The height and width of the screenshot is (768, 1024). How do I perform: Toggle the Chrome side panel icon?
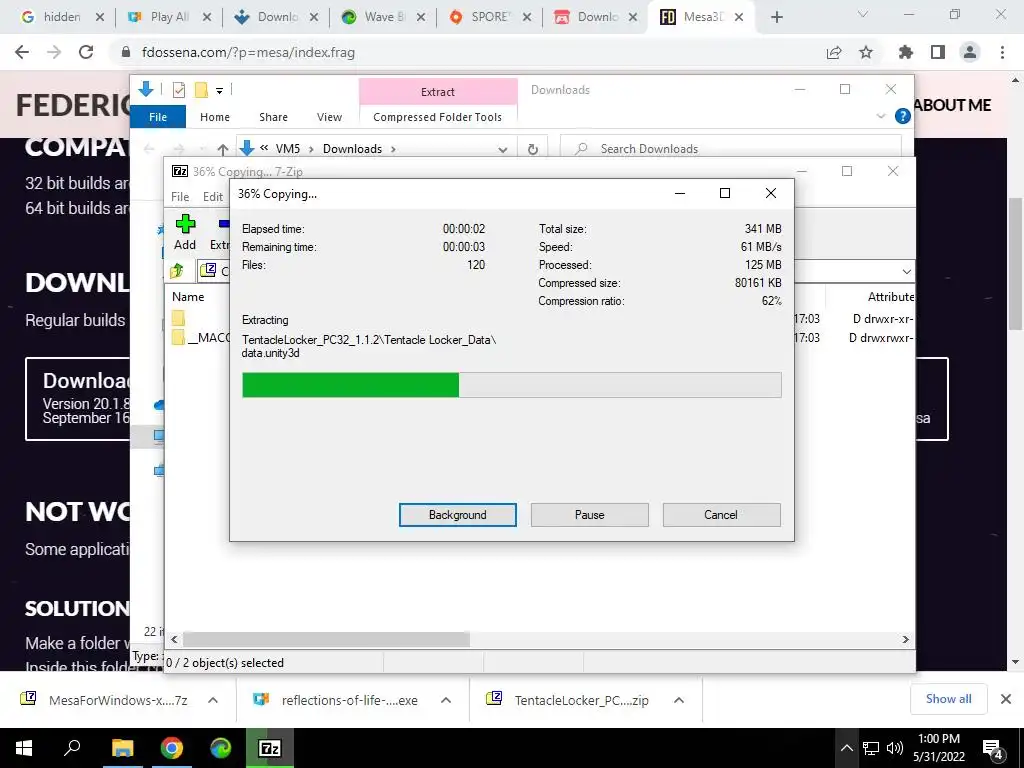938,52
